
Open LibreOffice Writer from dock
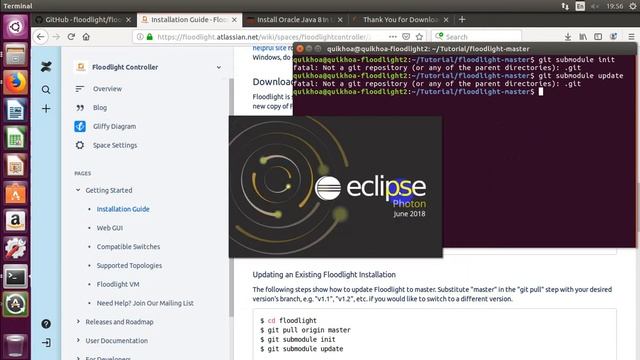tap(15, 110)
